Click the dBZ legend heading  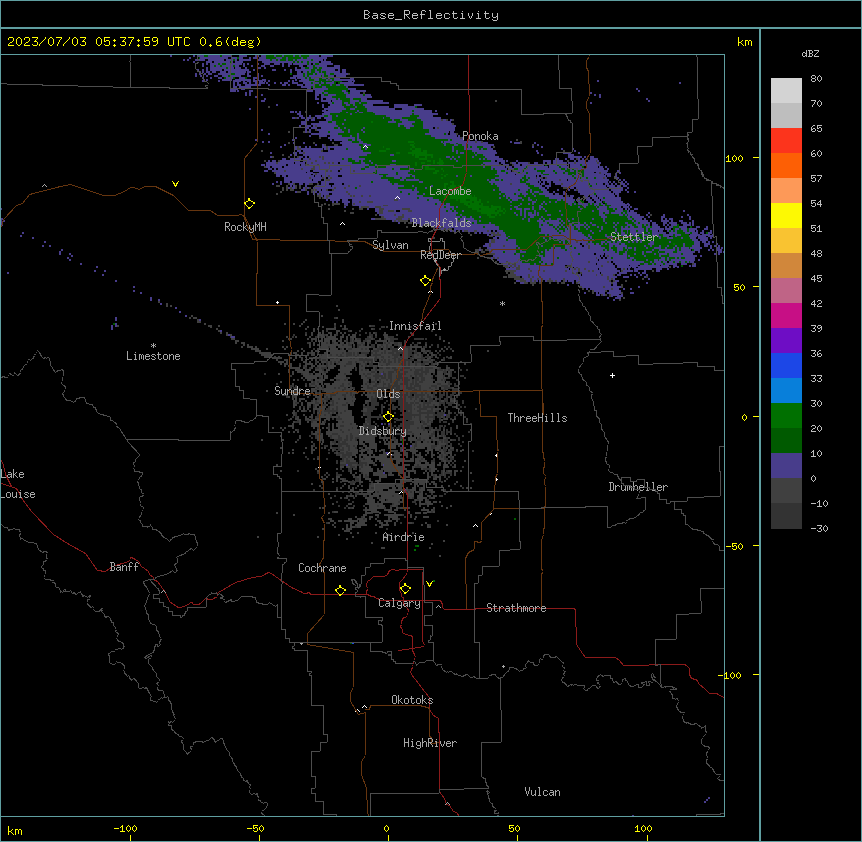[x=810, y=54]
